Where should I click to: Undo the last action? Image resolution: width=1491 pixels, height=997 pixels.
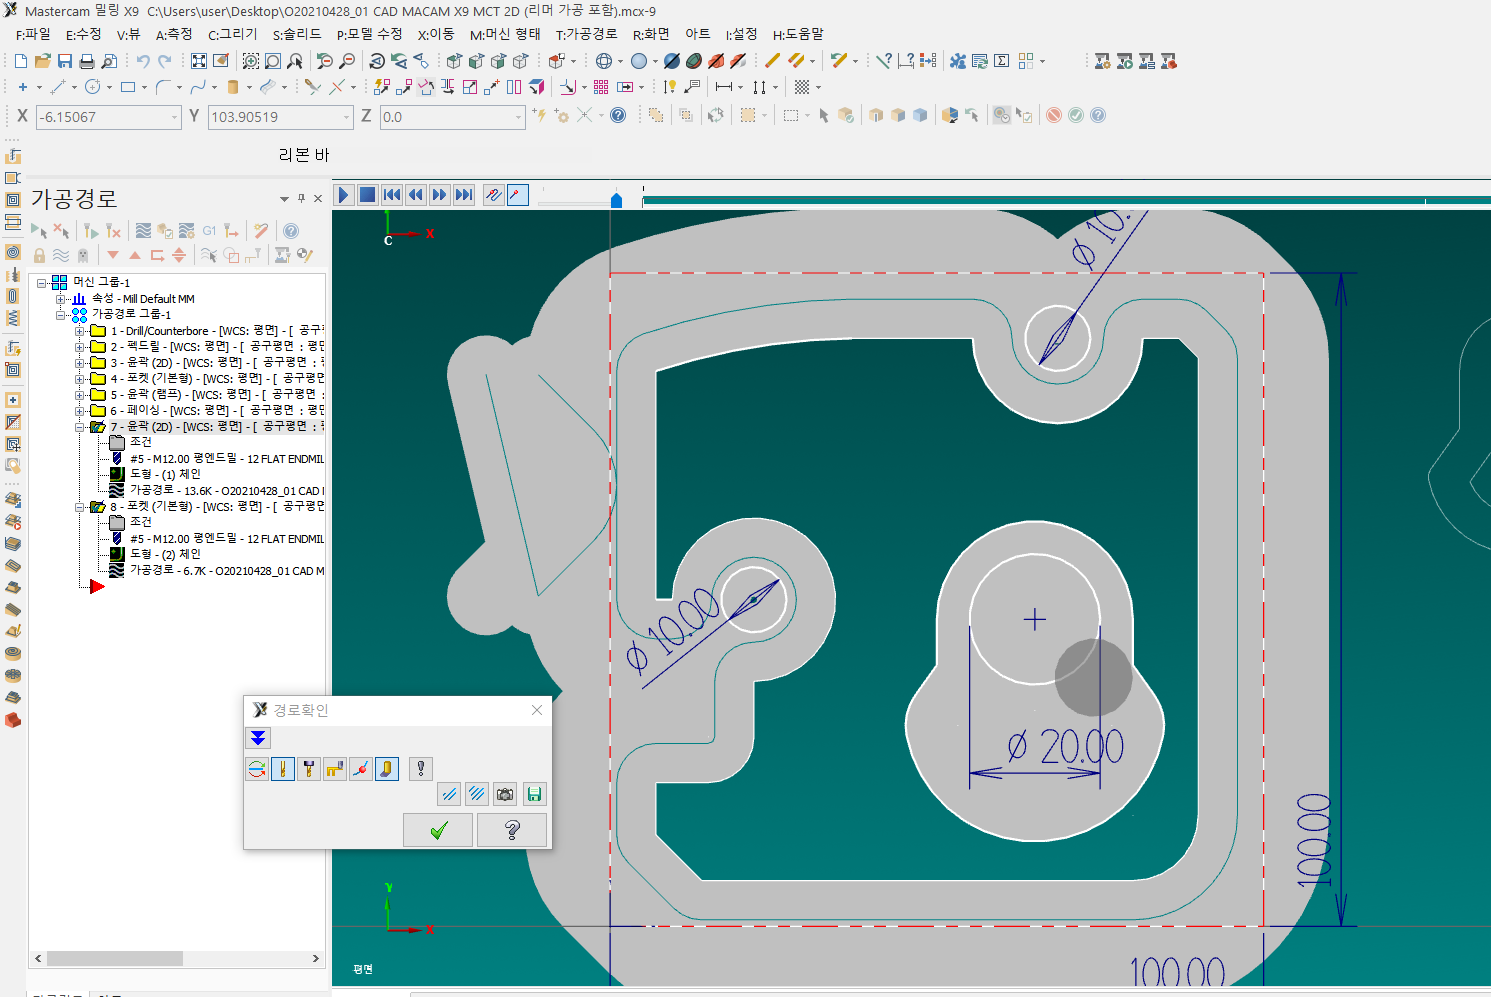click(142, 61)
